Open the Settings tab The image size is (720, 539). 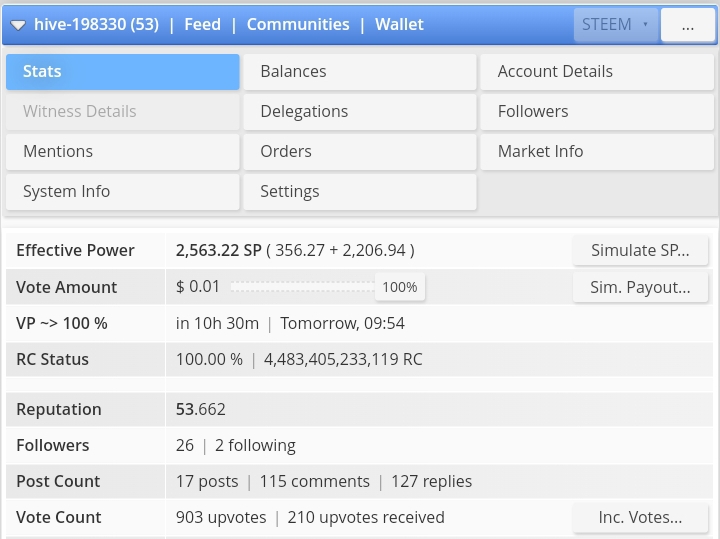click(360, 192)
